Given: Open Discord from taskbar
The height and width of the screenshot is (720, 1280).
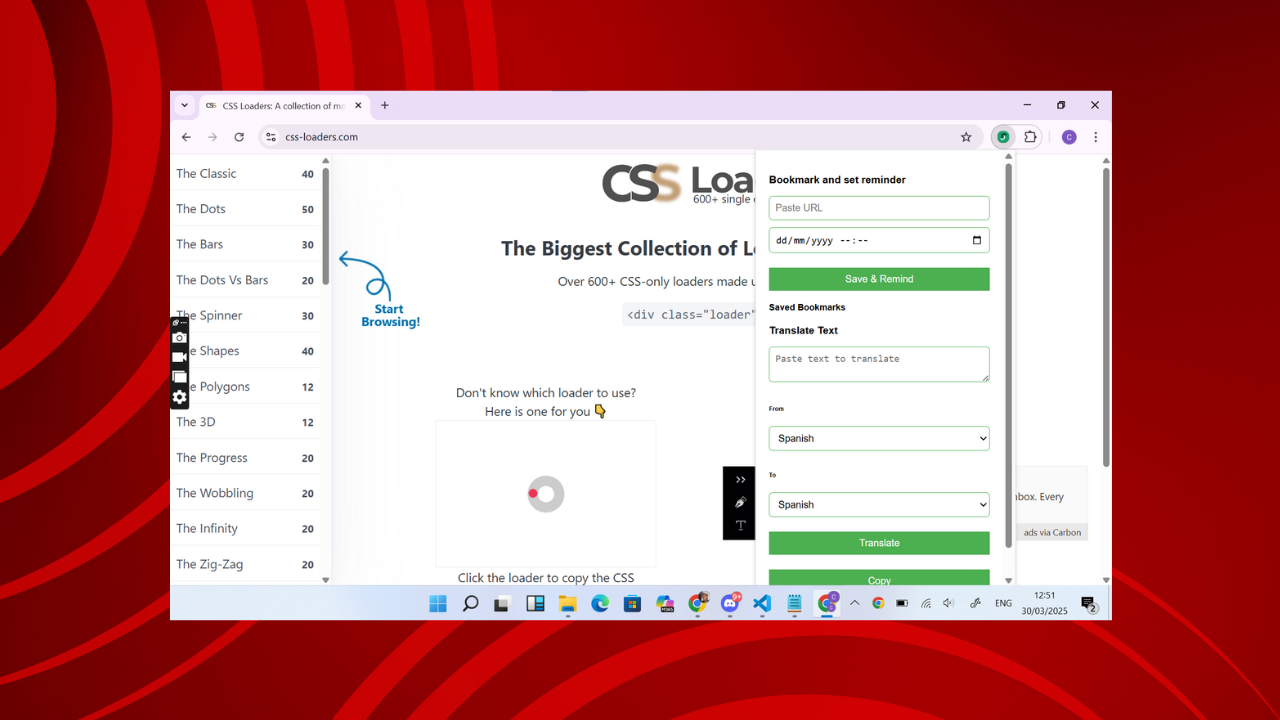Looking at the screenshot, I should click(x=730, y=603).
